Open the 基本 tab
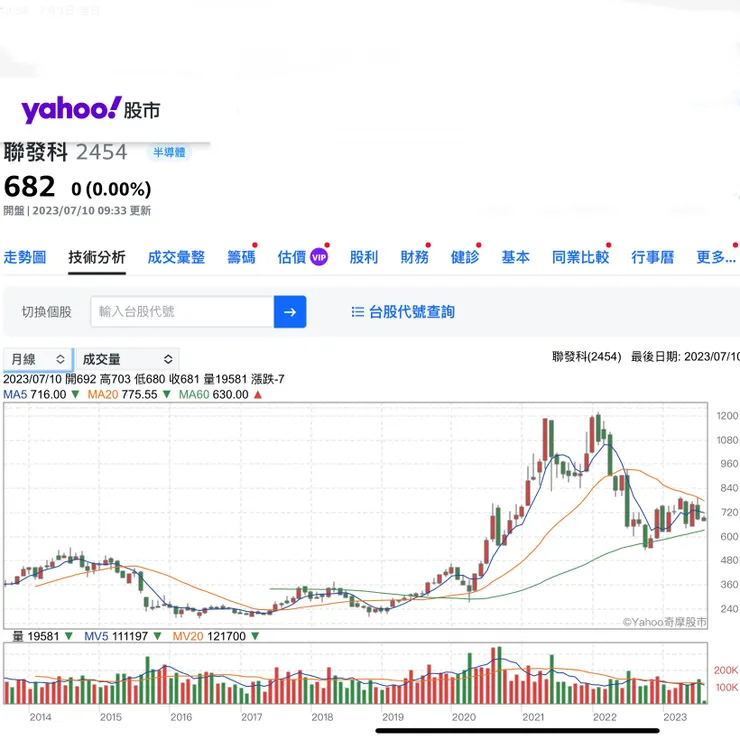Viewport: 740px width, 740px height. (x=515, y=258)
